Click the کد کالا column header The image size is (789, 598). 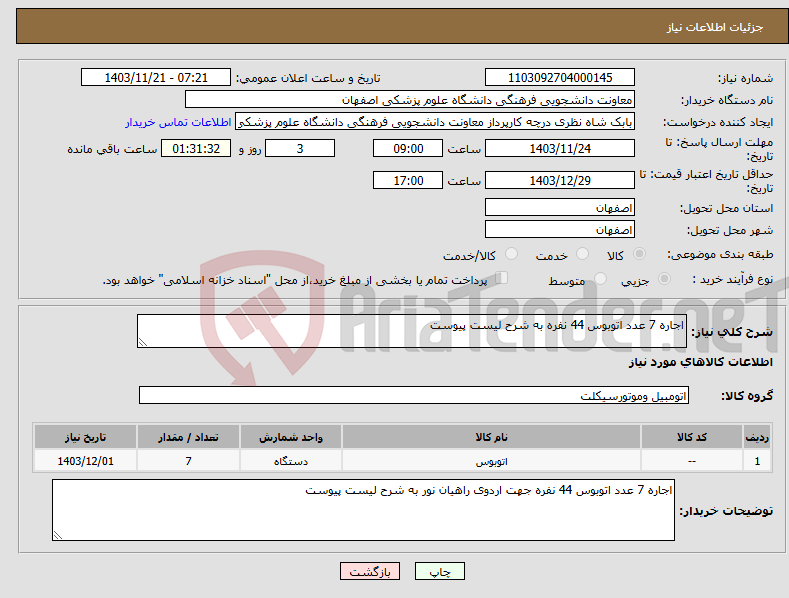(x=692, y=437)
